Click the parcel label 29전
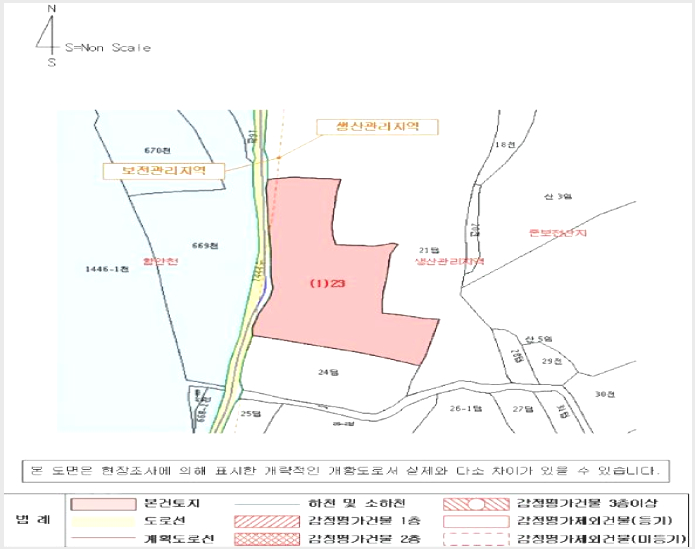 [551, 361]
